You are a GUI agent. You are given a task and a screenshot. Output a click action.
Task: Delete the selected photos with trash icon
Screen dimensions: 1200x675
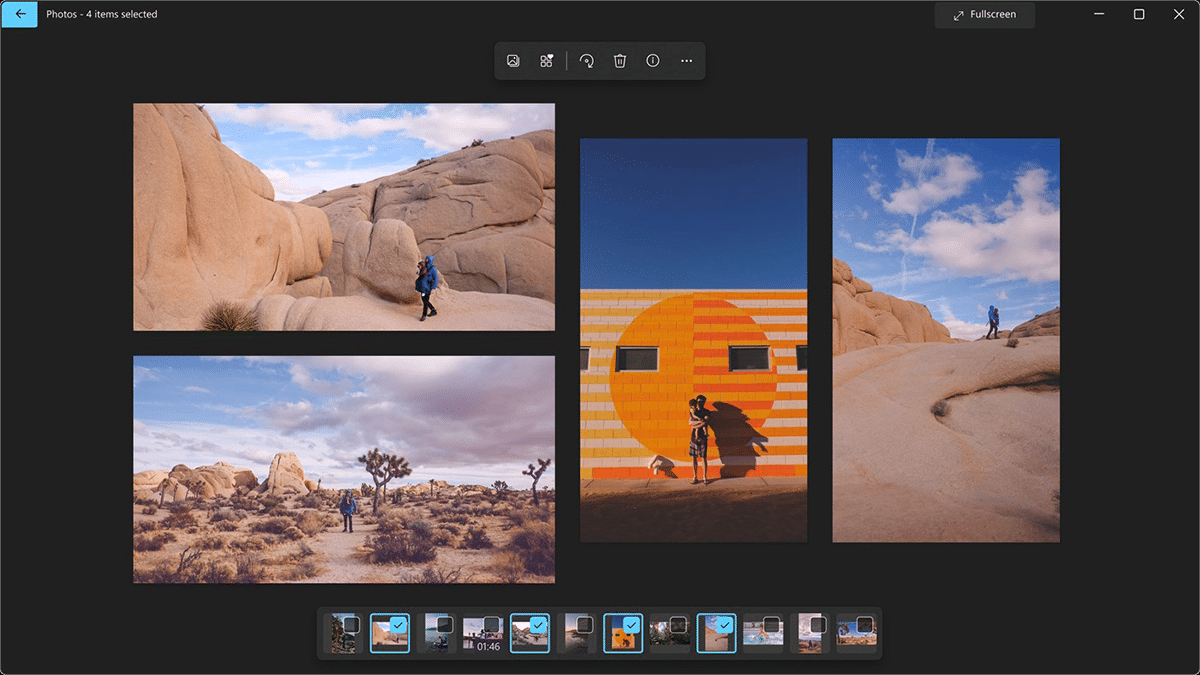[x=620, y=61]
